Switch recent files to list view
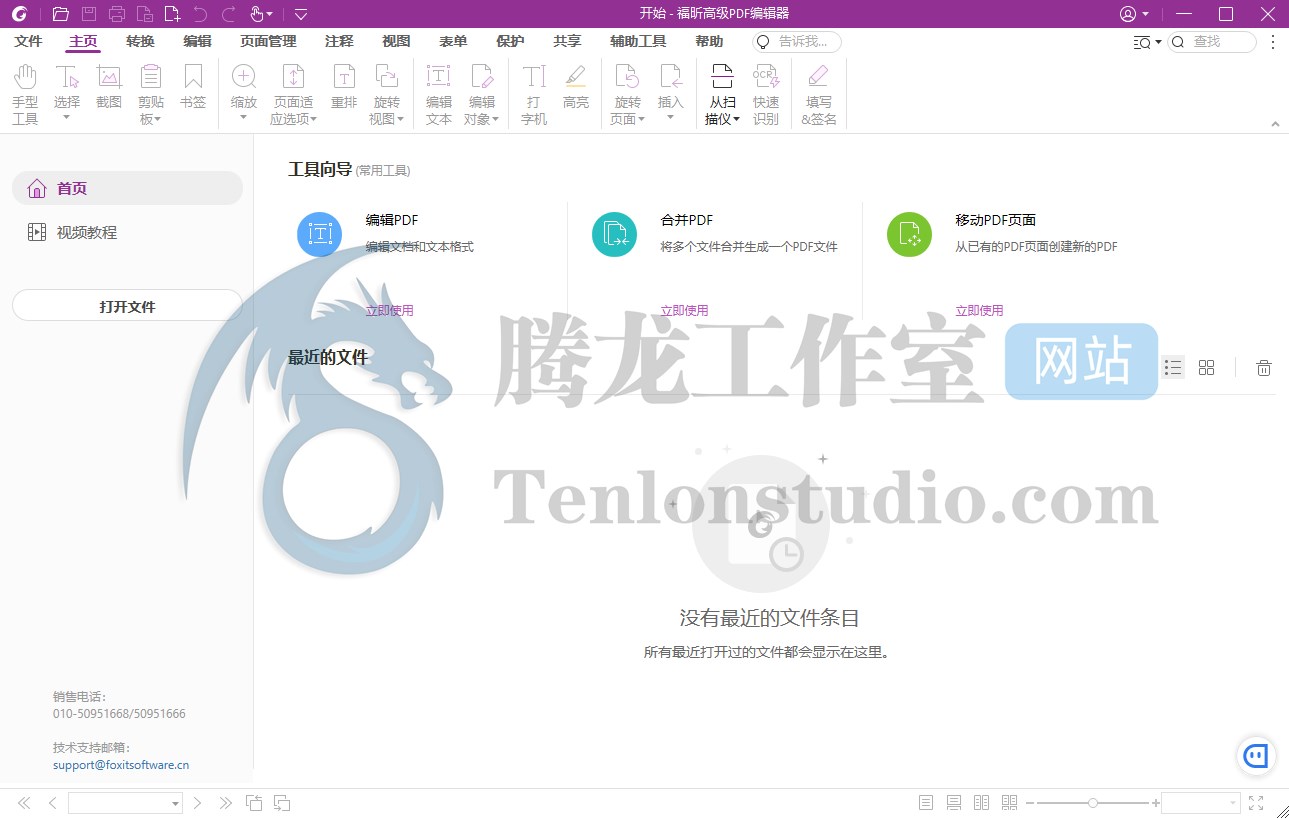Viewport: 1289px width, 818px height. click(x=1173, y=368)
